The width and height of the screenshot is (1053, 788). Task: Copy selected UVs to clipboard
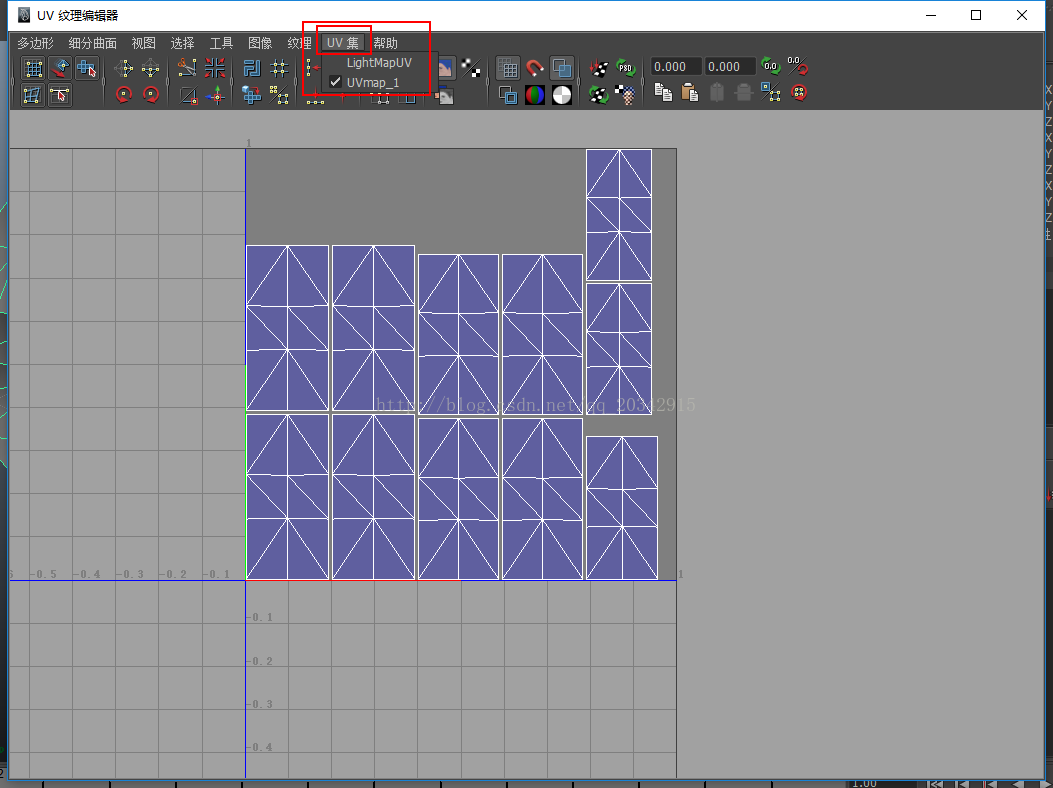(663, 93)
